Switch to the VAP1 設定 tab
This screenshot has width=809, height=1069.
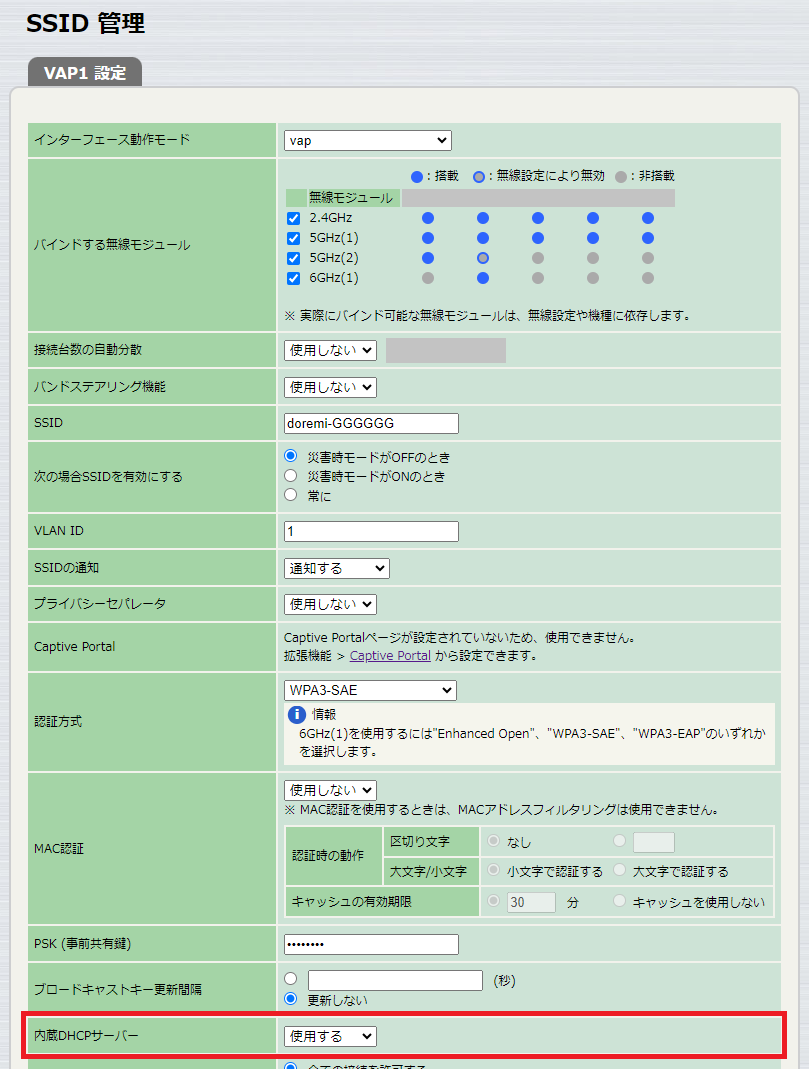tap(85, 72)
